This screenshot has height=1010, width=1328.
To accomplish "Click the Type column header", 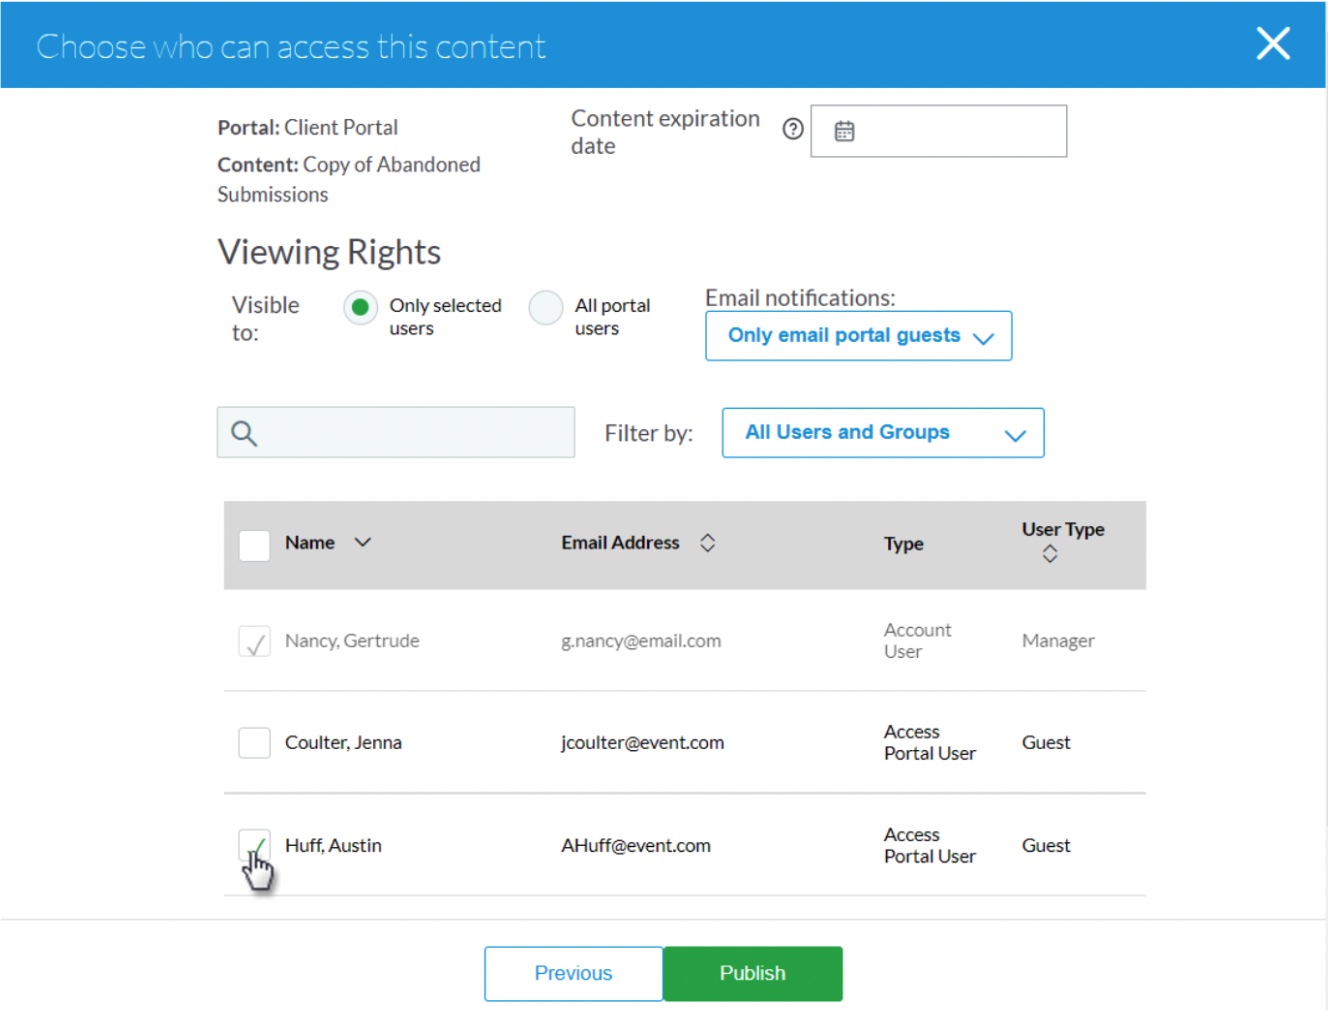I will point(904,544).
